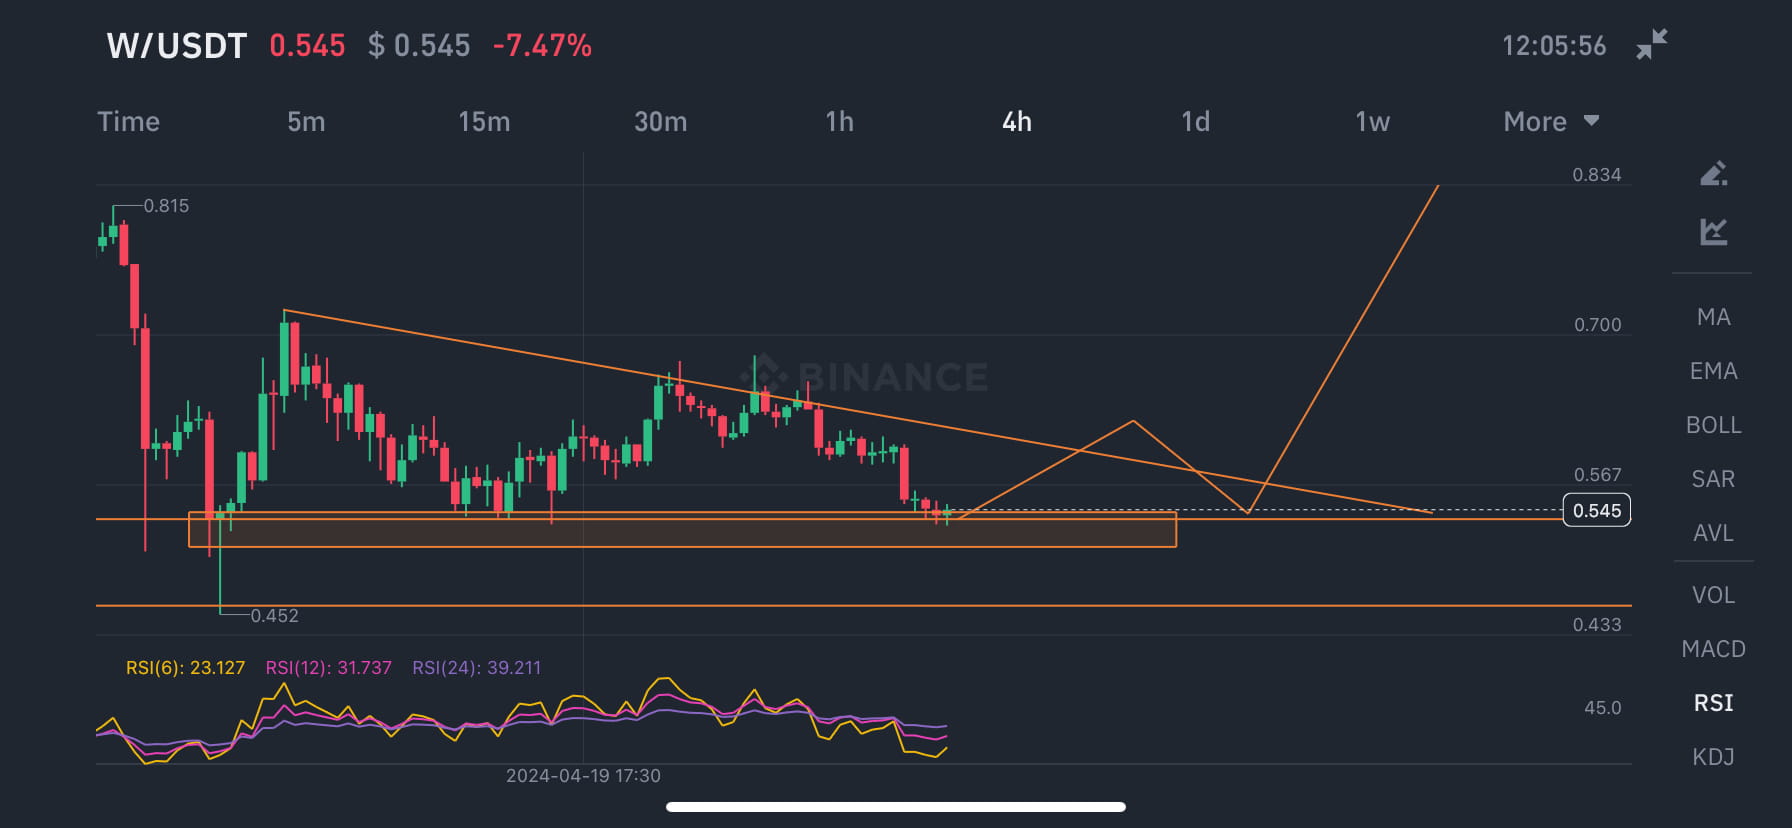Toggle the MA moving average overlay
Viewport: 1792px width, 828px height.
(x=1714, y=316)
